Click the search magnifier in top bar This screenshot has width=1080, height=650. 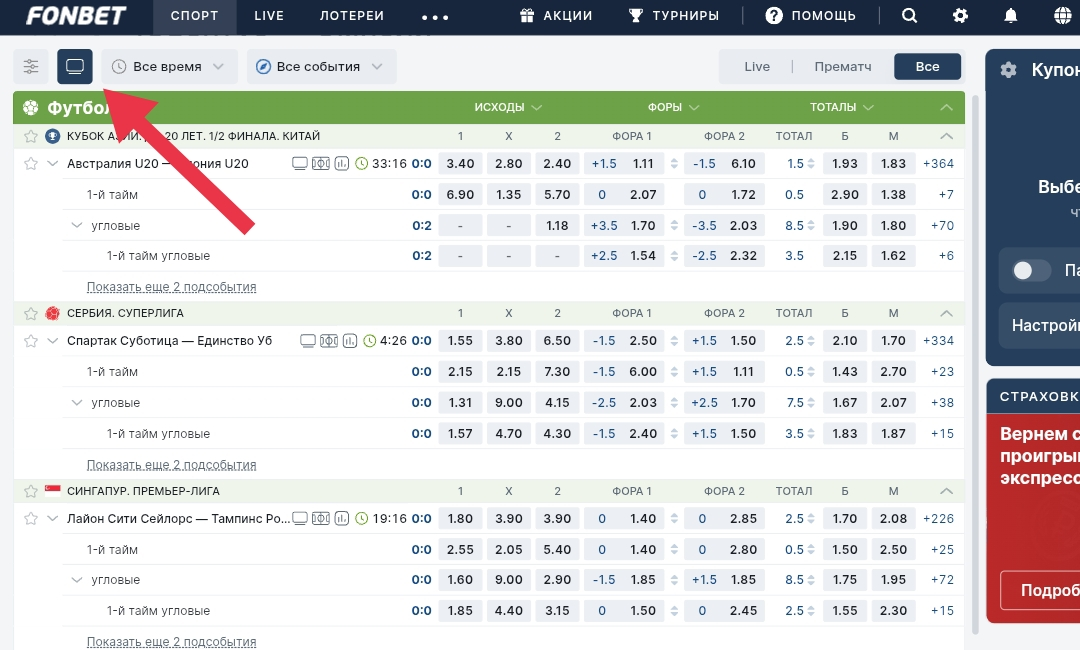909,16
